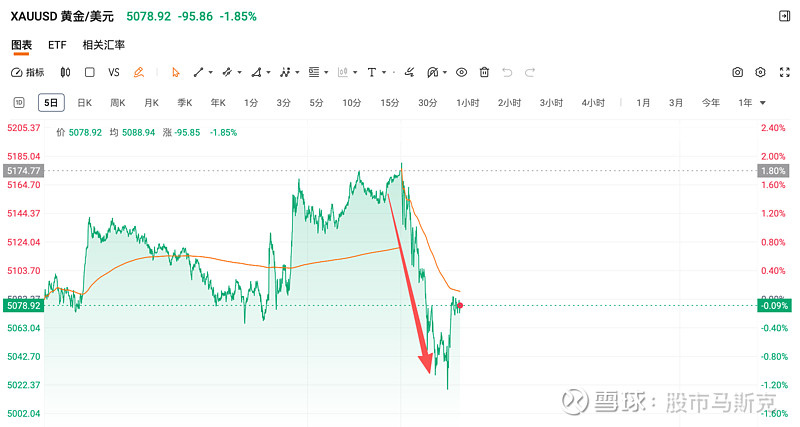Delete drawings with the trash icon
The height and width of the screenshot is (427, 800).
click(484, 72)
